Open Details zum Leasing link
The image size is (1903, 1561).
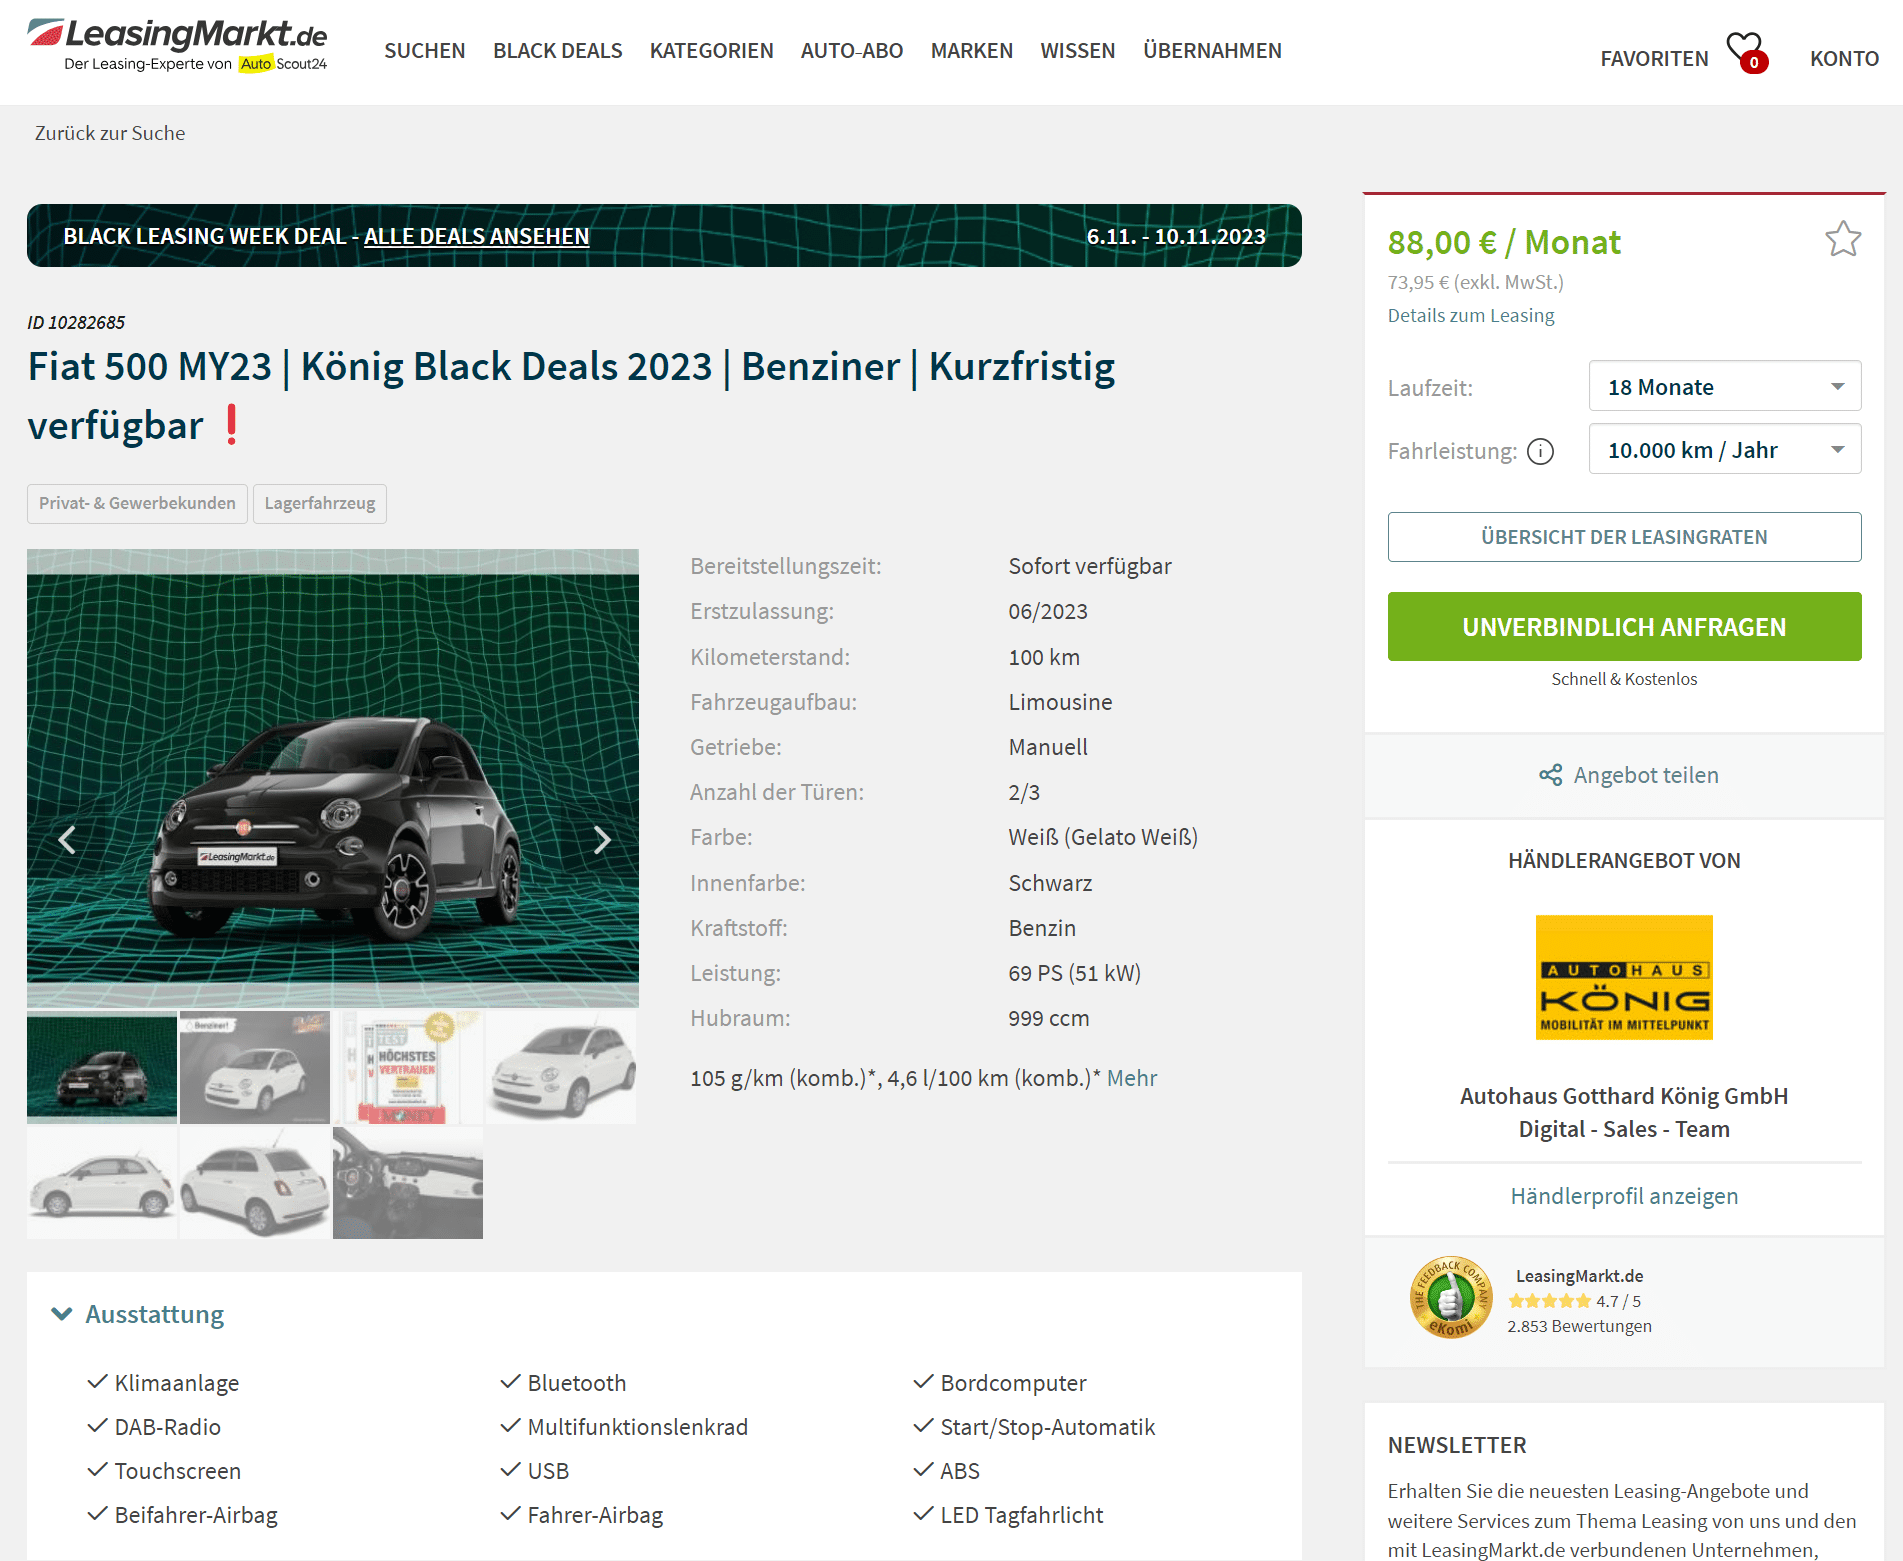(x=1471, y=315)
